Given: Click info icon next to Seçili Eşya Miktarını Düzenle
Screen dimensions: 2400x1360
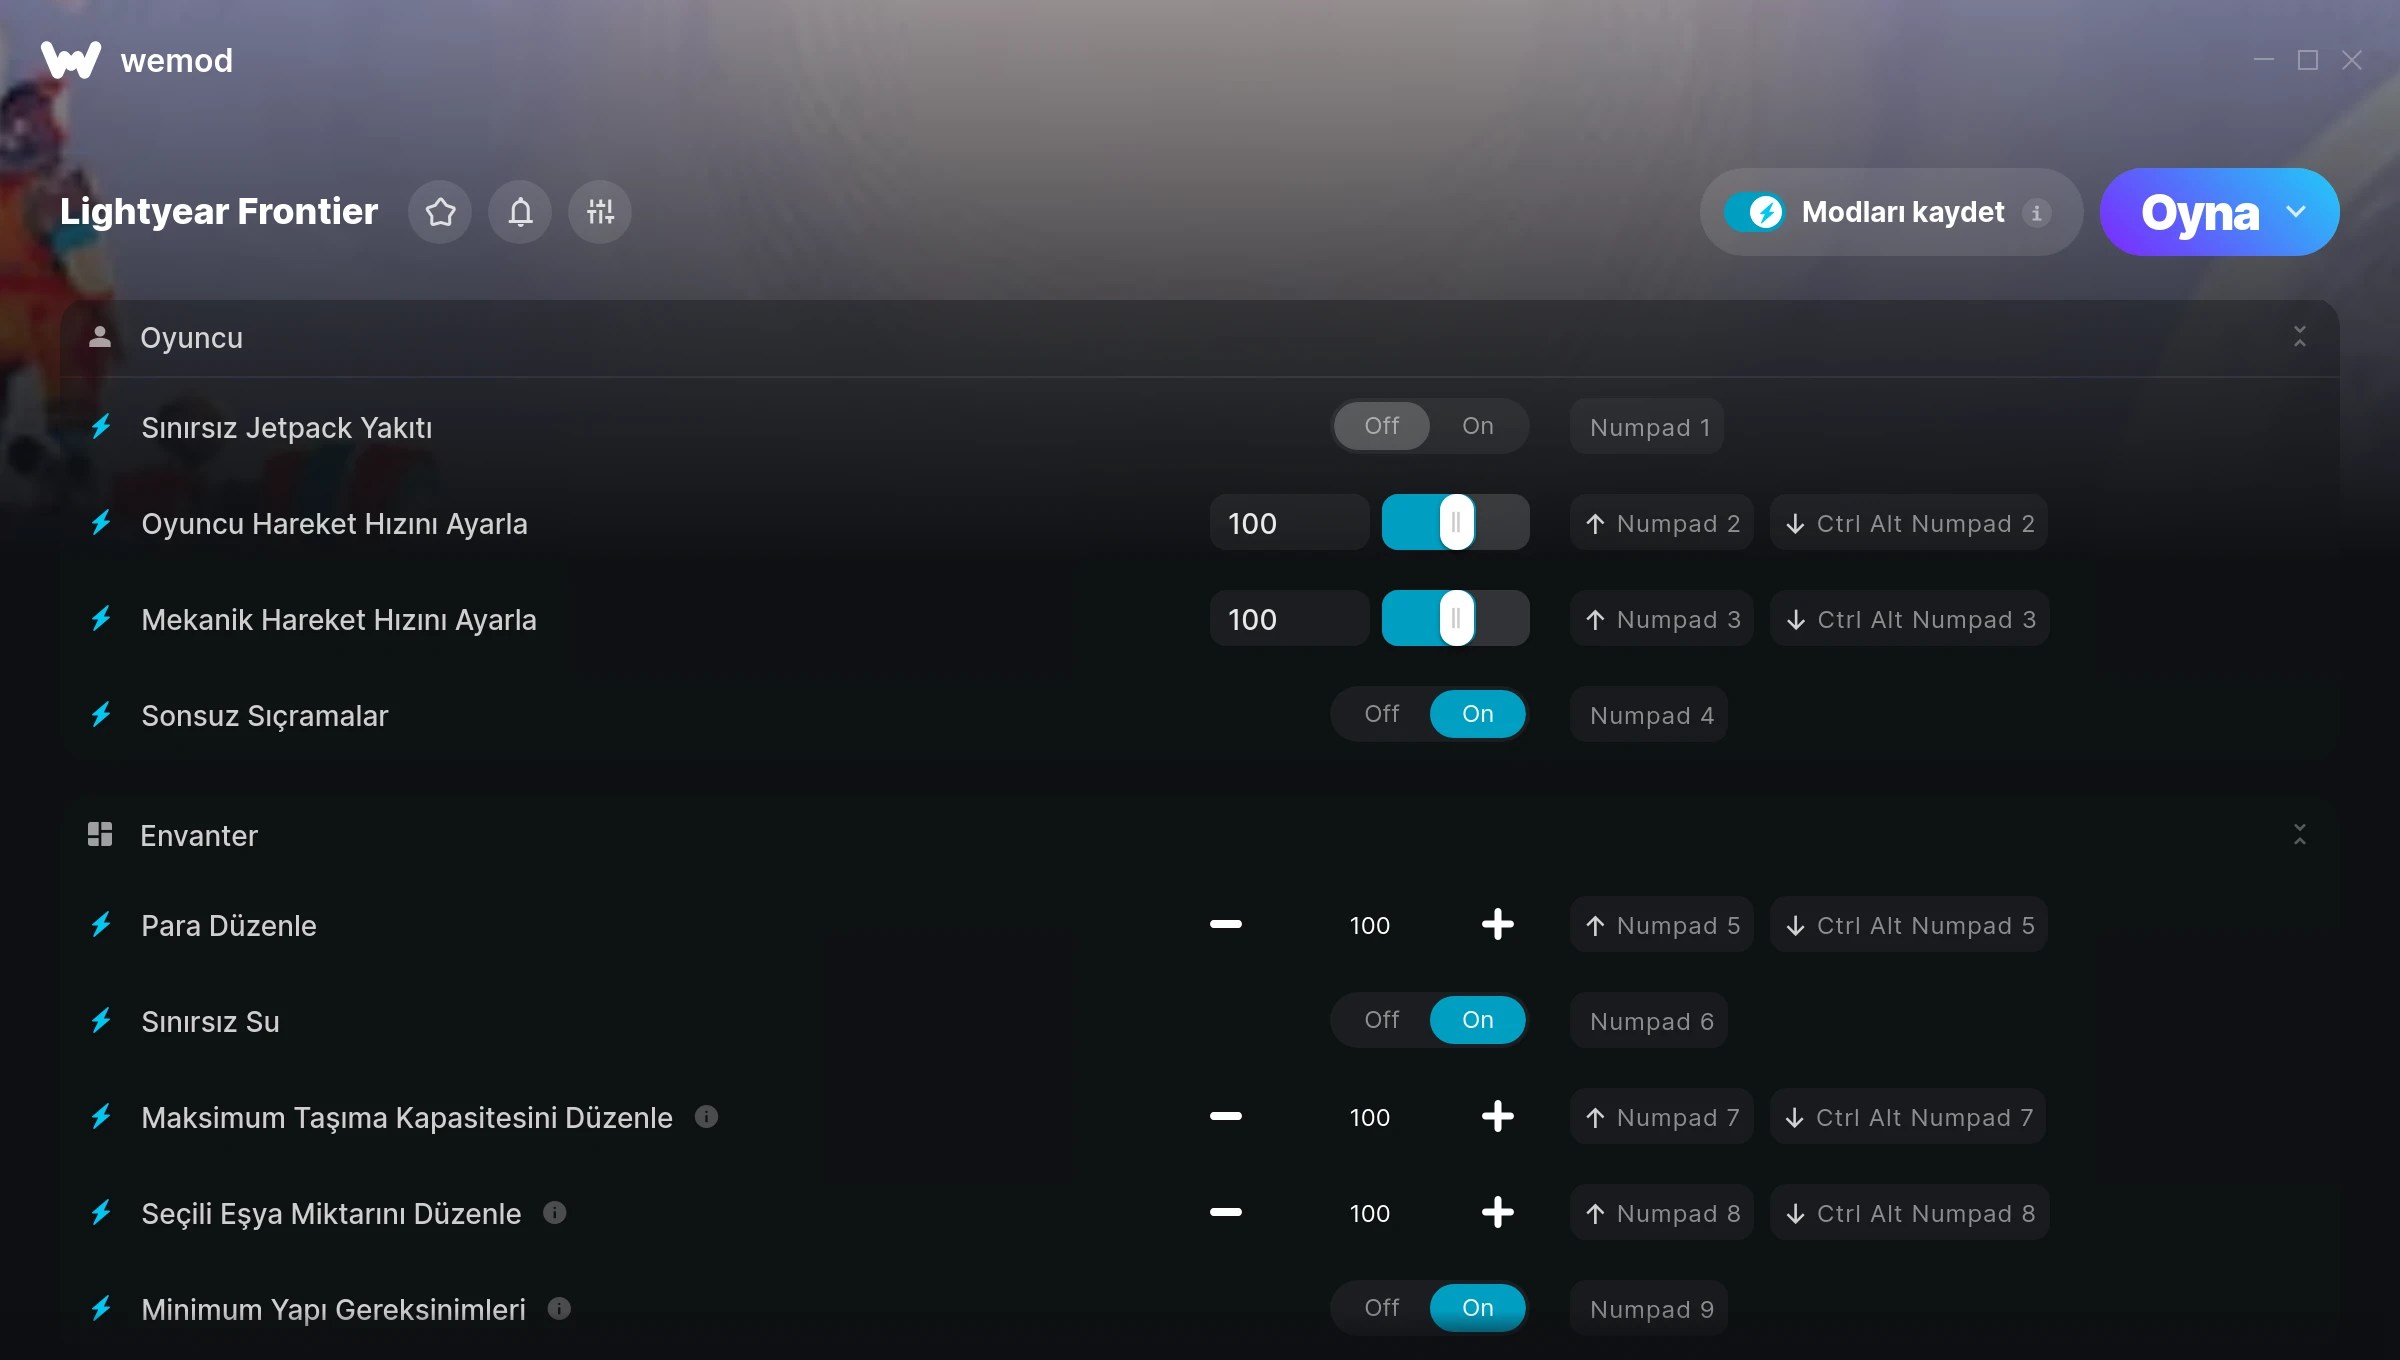Looking at the screenshot, I should (x=555, y=1213).
